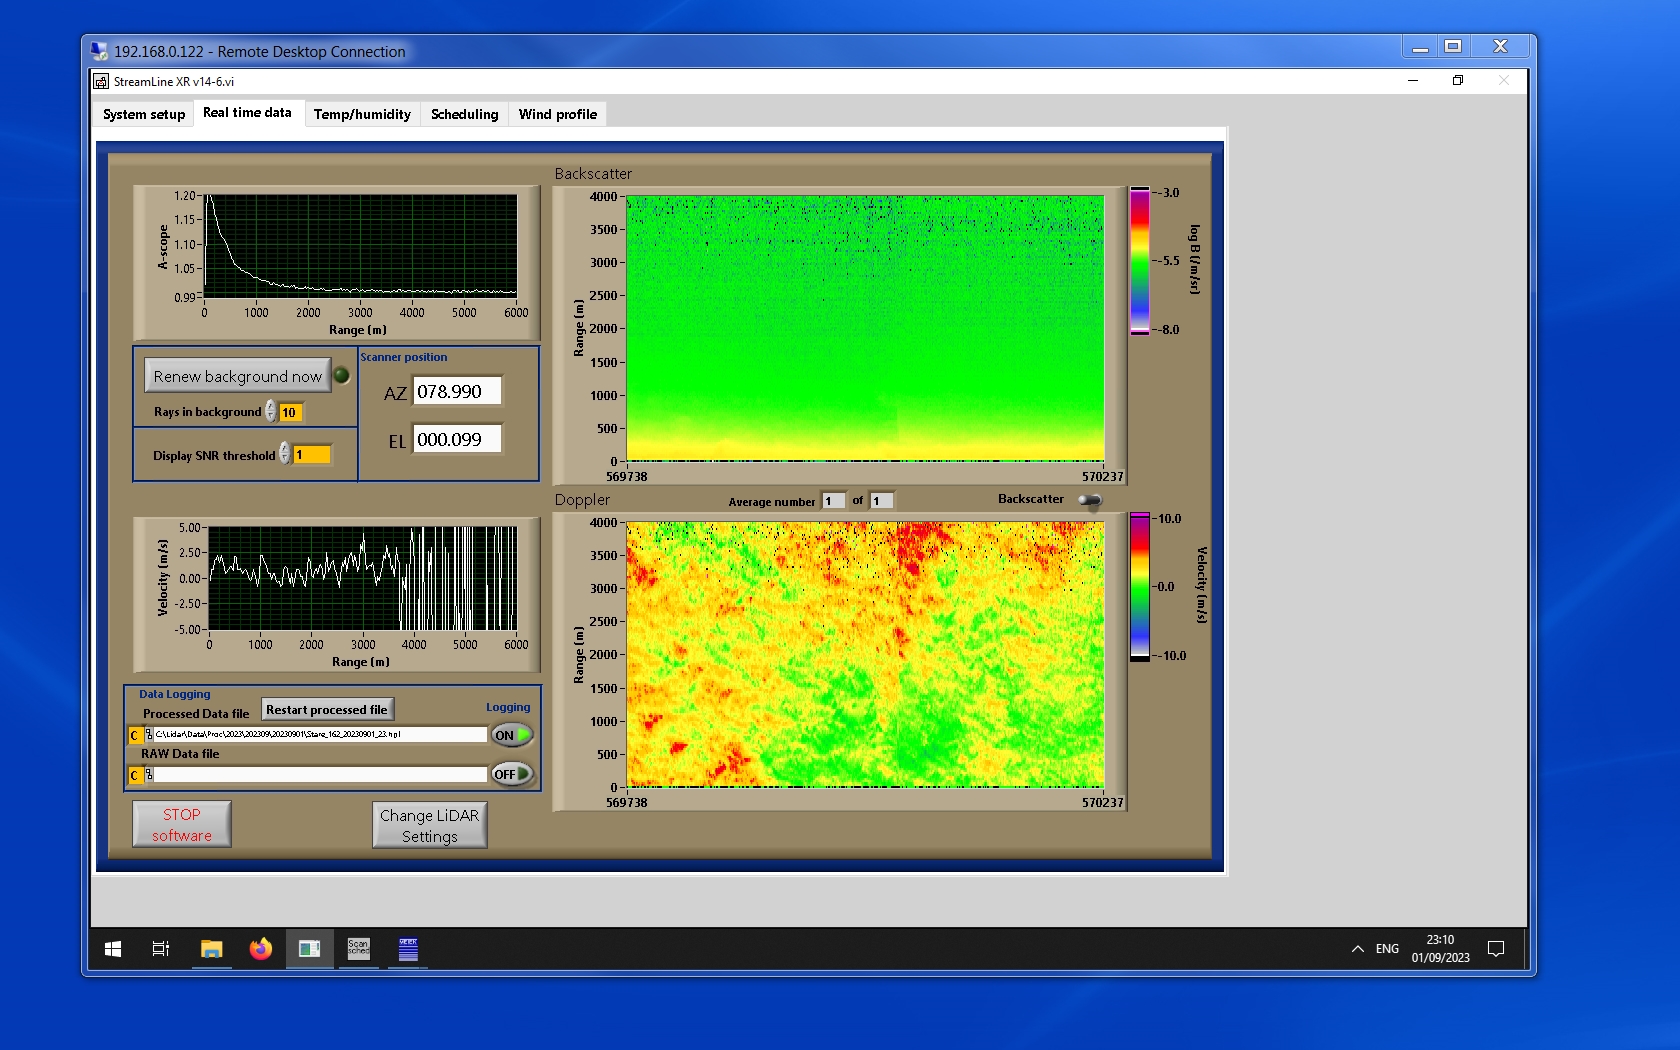Switch to the Wind profile tab

[557, 114]
